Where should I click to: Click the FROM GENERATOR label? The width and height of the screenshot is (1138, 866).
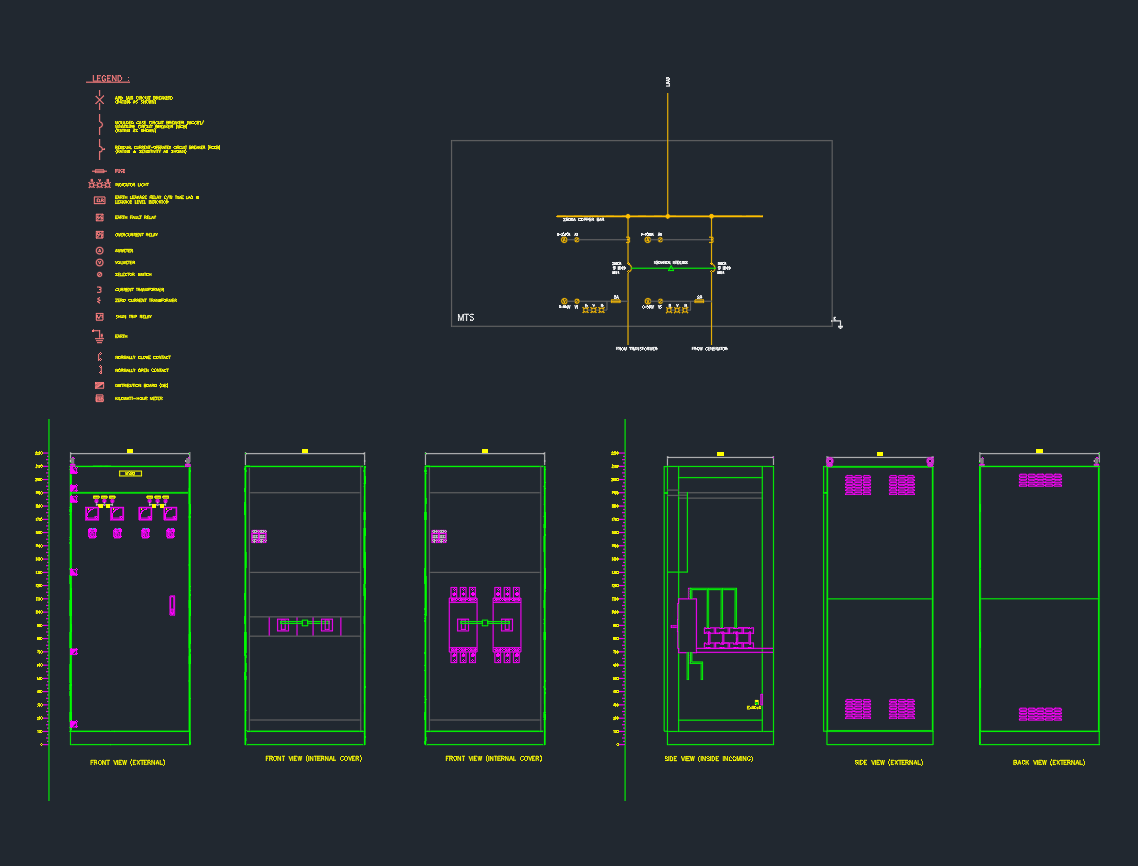(709, 349)
